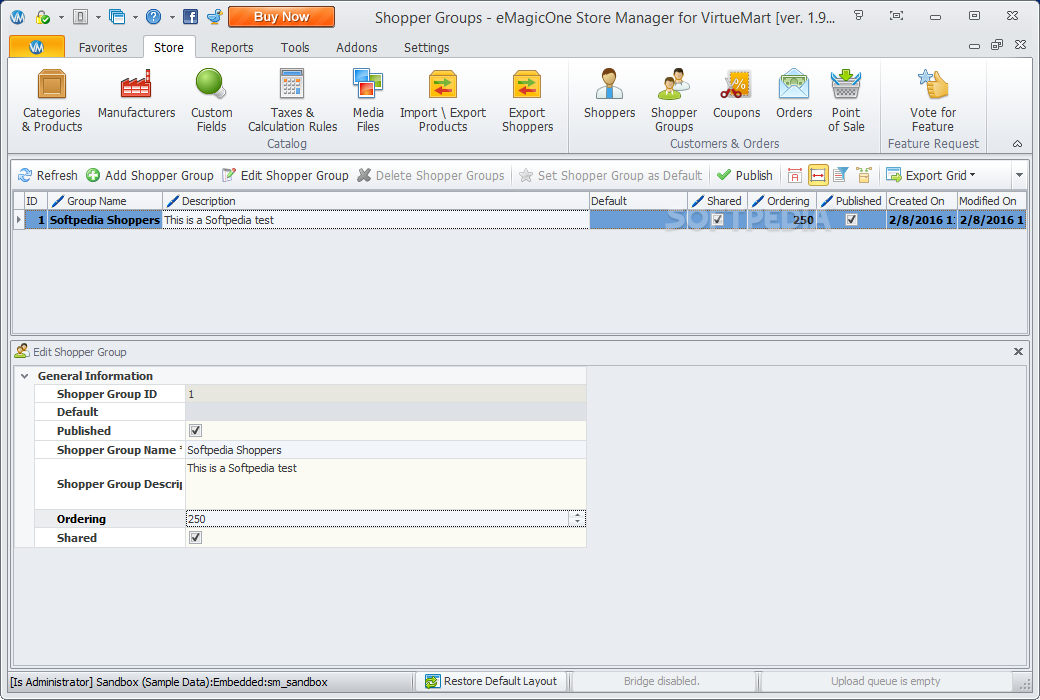Sort by Description column header
The height and width of the screenshot is (700, 1040).
tap(375, 201)
